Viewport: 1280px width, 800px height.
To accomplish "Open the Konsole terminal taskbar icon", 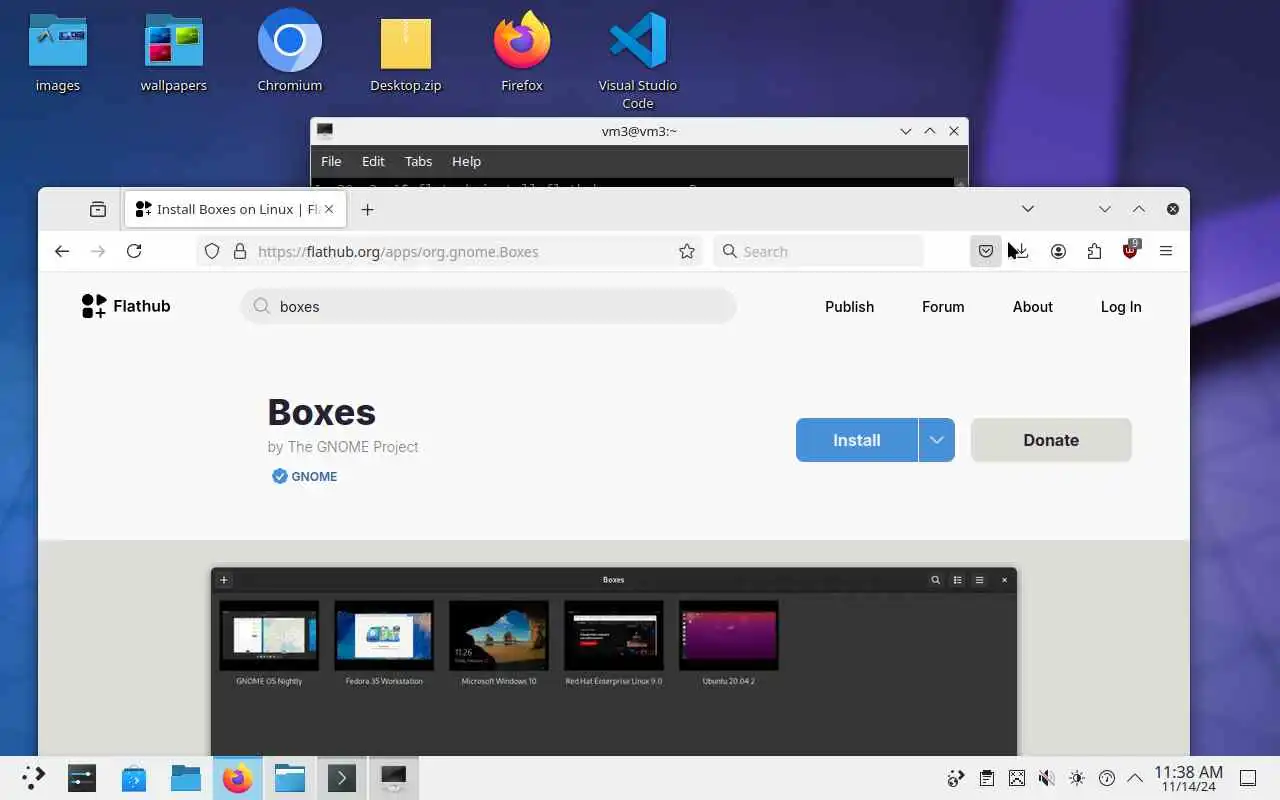I will point(342,778).
